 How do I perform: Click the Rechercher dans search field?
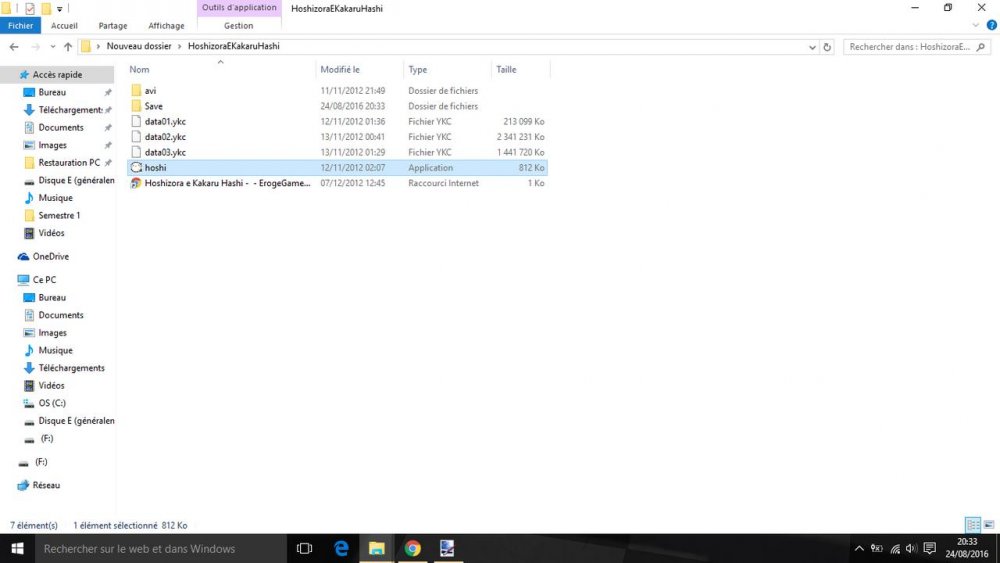[910, 47]
